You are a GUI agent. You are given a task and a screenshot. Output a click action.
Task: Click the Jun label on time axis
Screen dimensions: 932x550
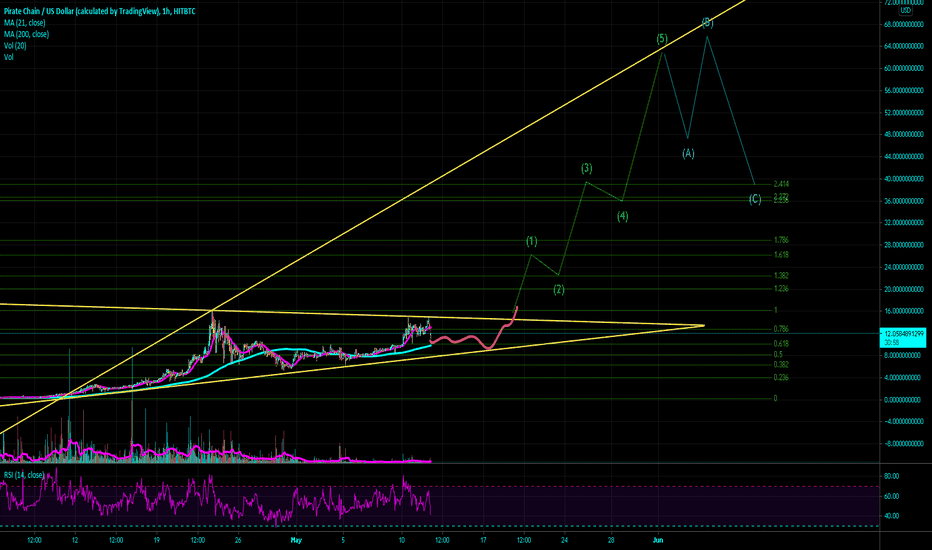658,540
